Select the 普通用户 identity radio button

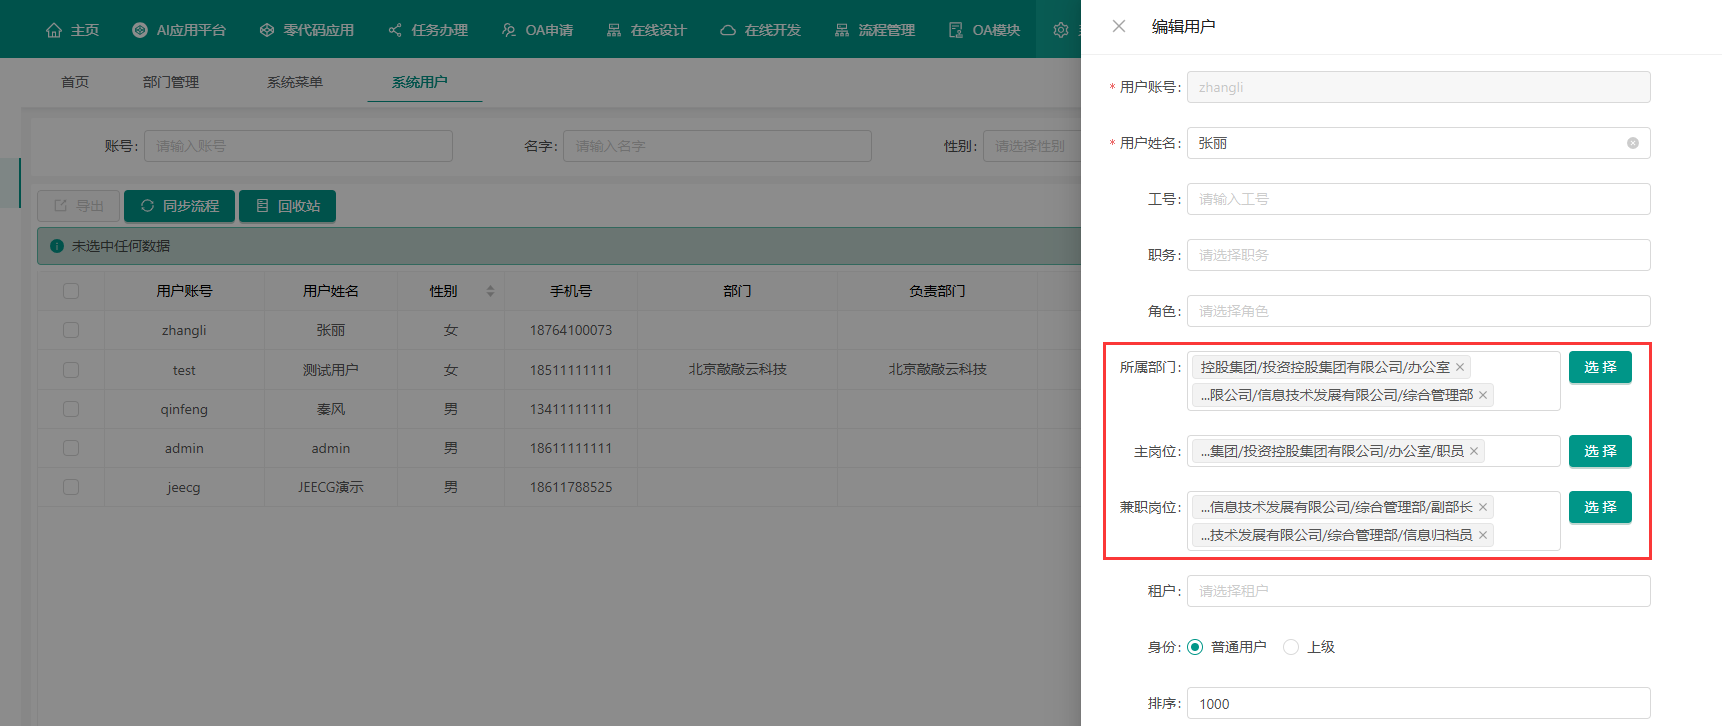(1195, 647)
